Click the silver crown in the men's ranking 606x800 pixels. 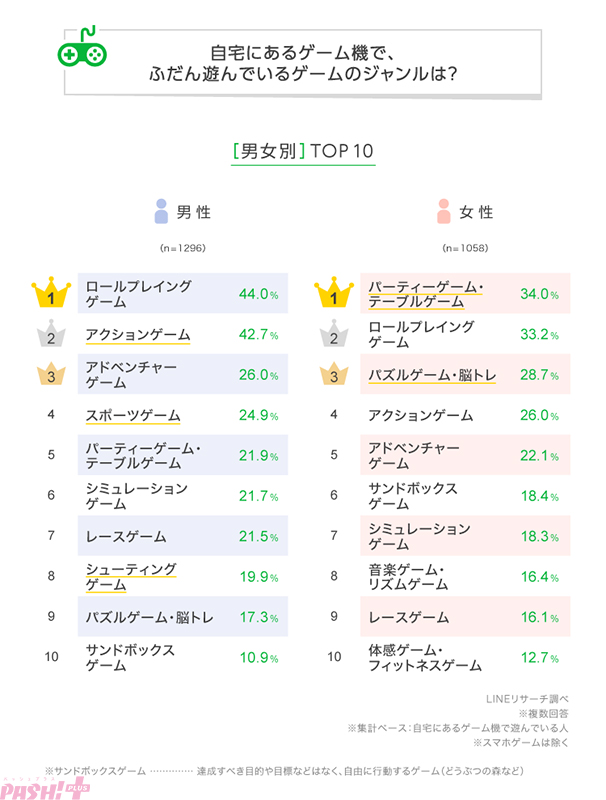click(x=49, y=335)
